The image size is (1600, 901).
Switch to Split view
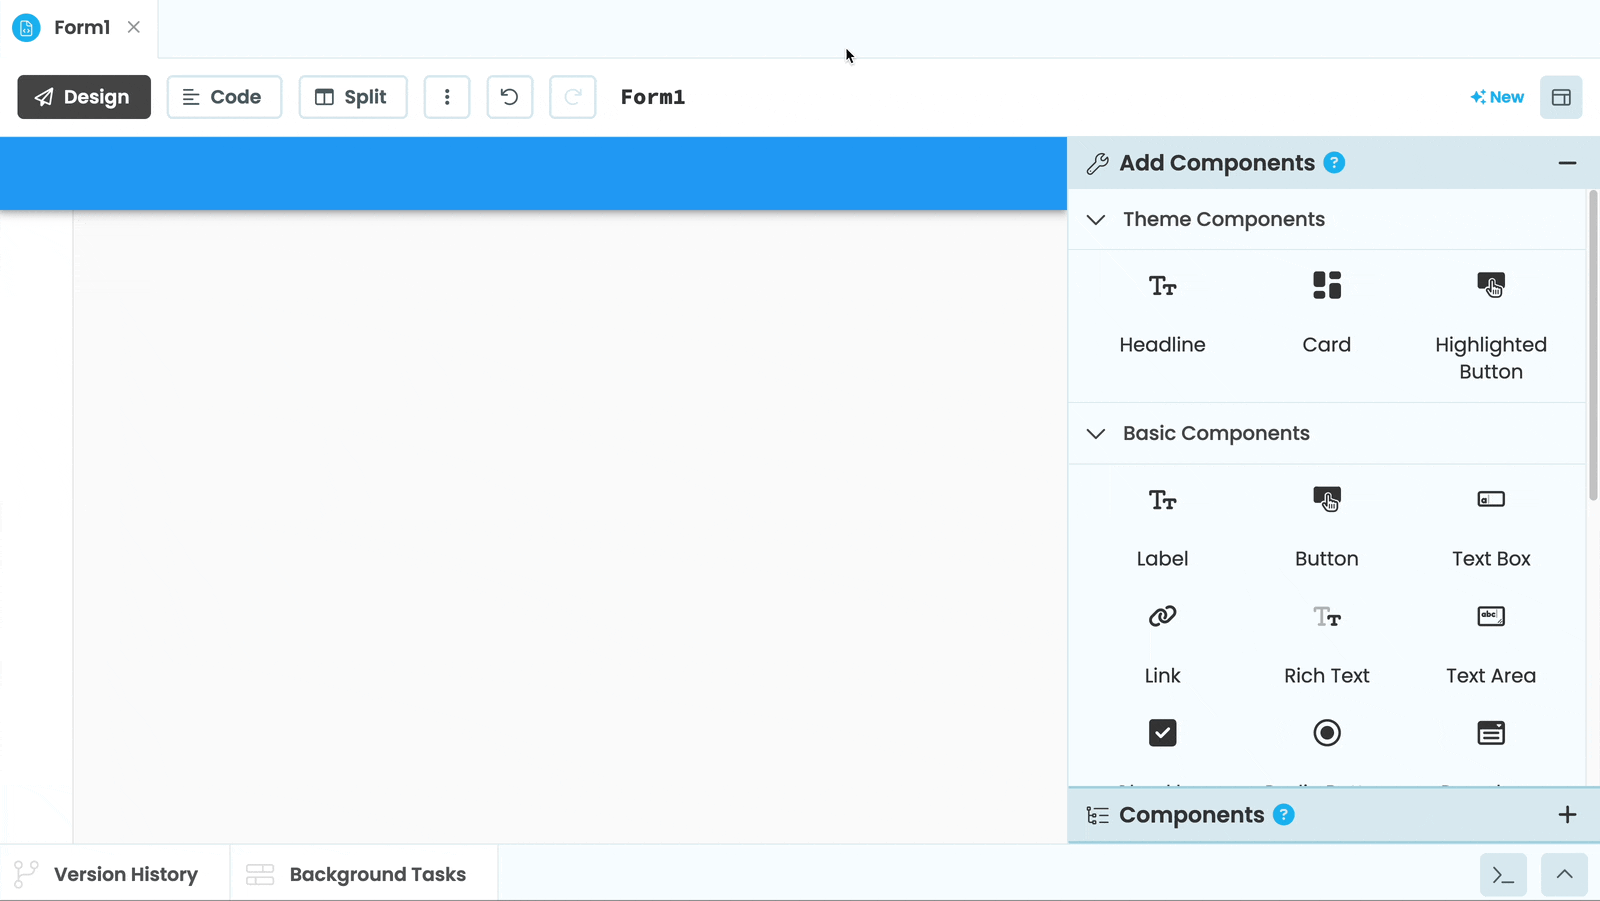pos(352,96)
